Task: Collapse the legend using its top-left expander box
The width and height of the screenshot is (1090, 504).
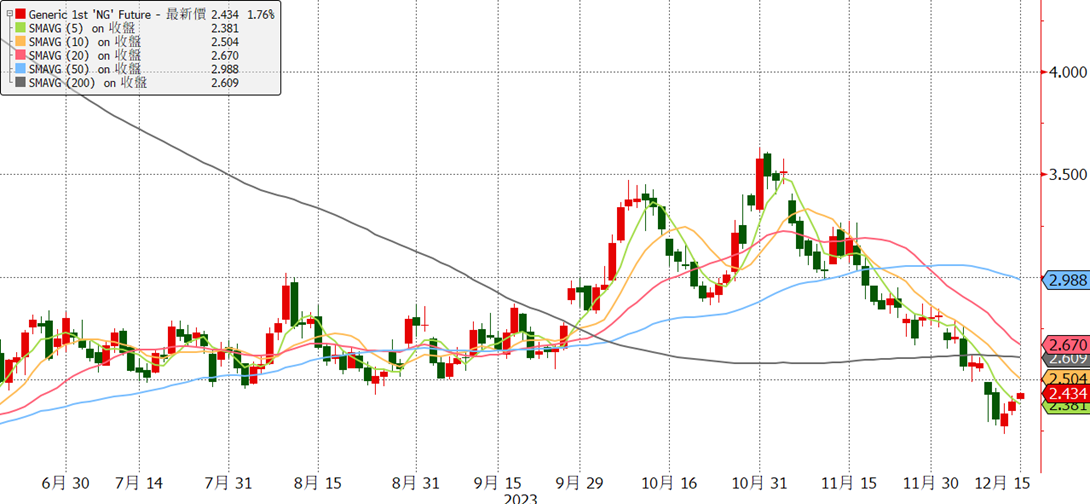Action: point(8,13)
